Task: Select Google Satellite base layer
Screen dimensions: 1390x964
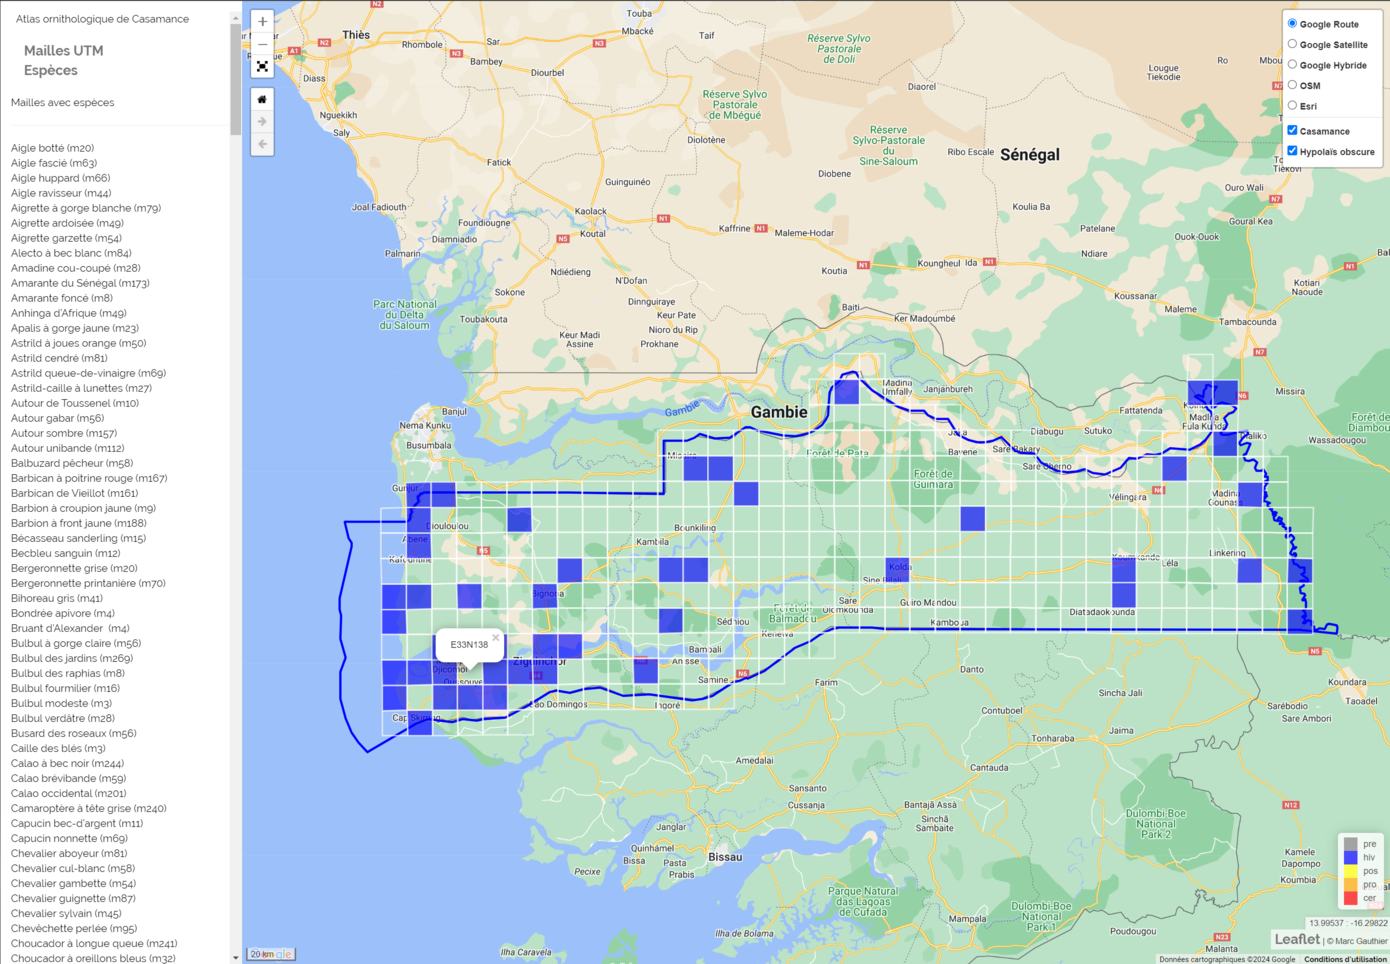Action: coord(1293,44)
